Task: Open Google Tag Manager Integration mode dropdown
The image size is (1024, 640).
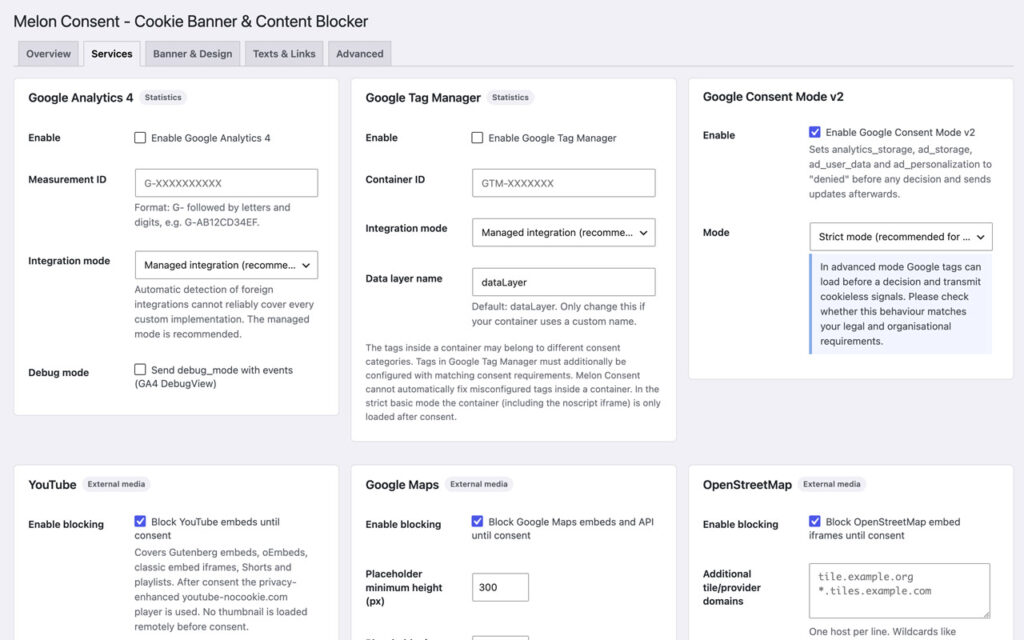Action: coord(564,232)
